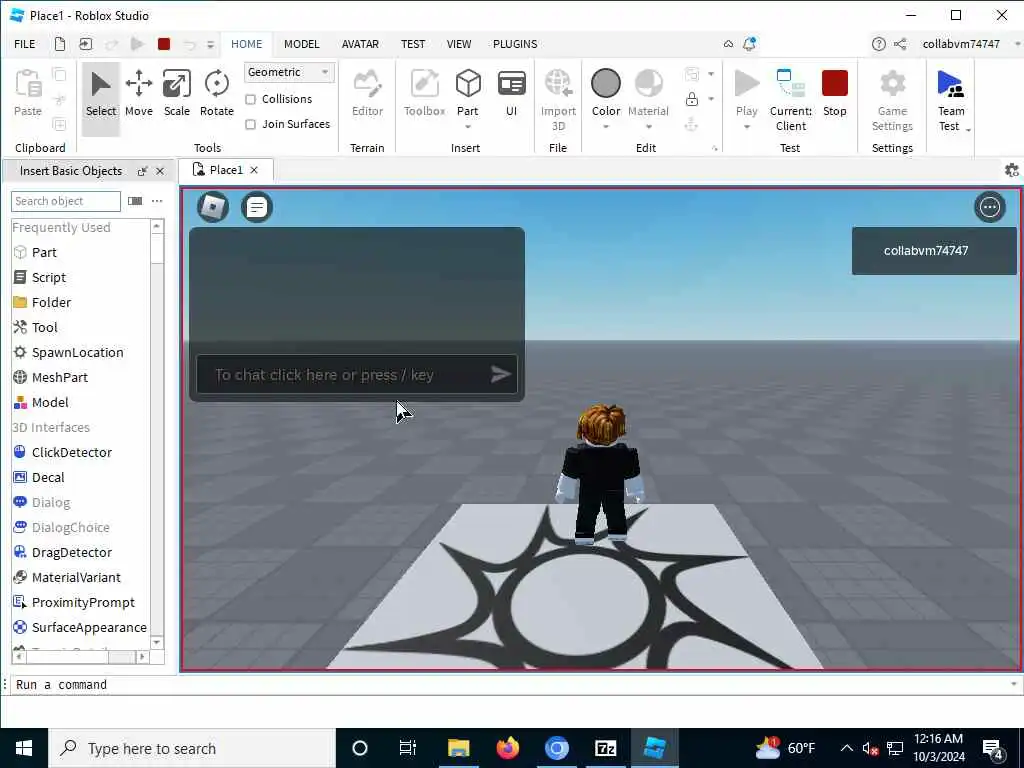Open the command bar history dropdown
Viewport: 1024px width, 768px height.
1014,684
